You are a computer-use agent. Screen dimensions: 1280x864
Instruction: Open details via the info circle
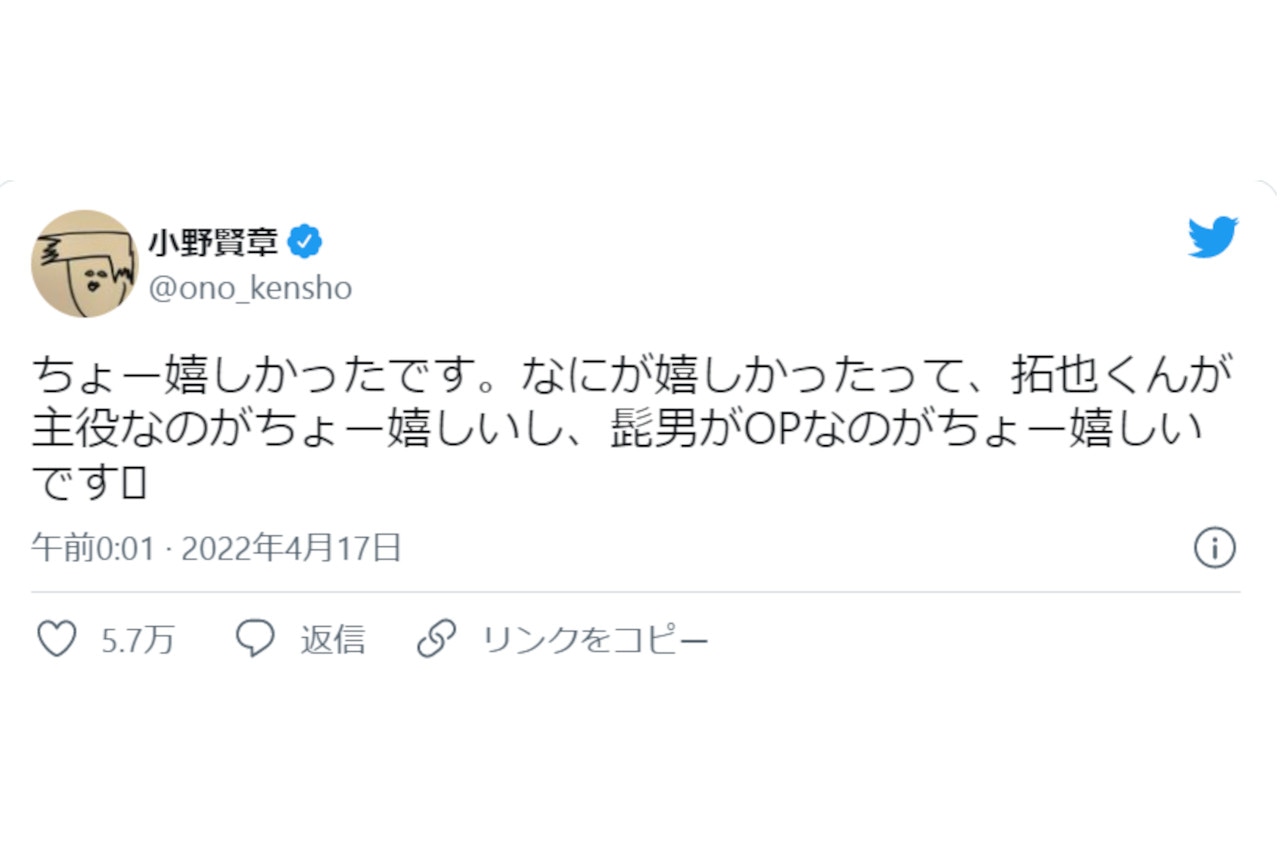[x=1215, y=548]
